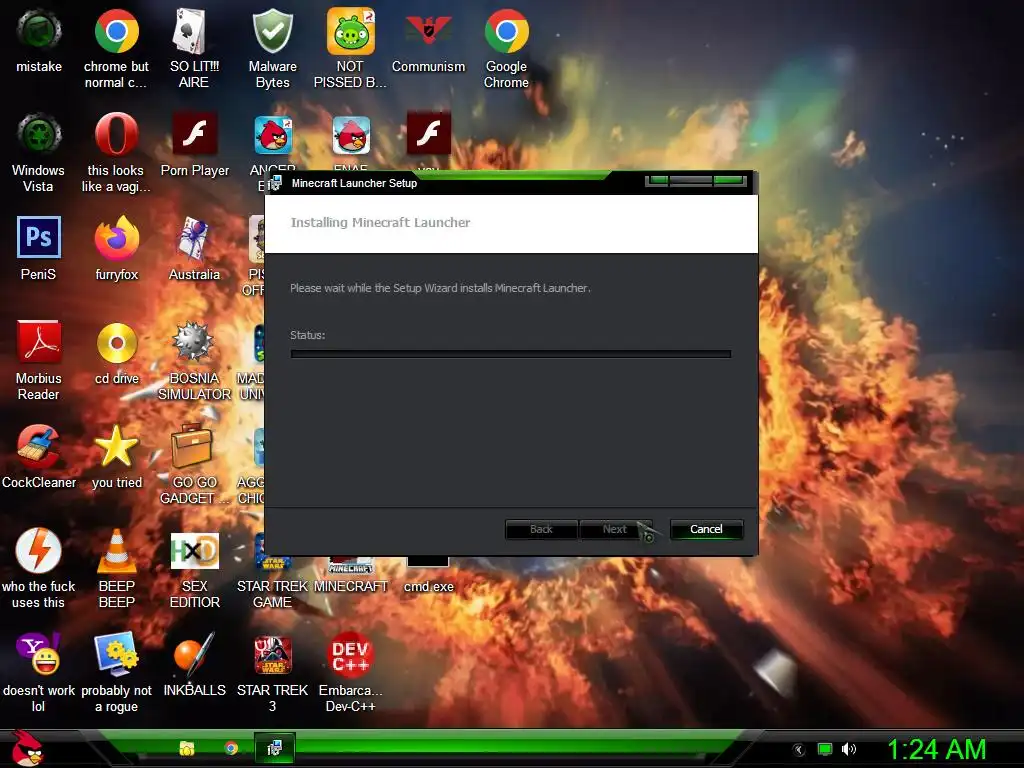
Task: Select the installer taskbar button
Action: coord(274,748)
